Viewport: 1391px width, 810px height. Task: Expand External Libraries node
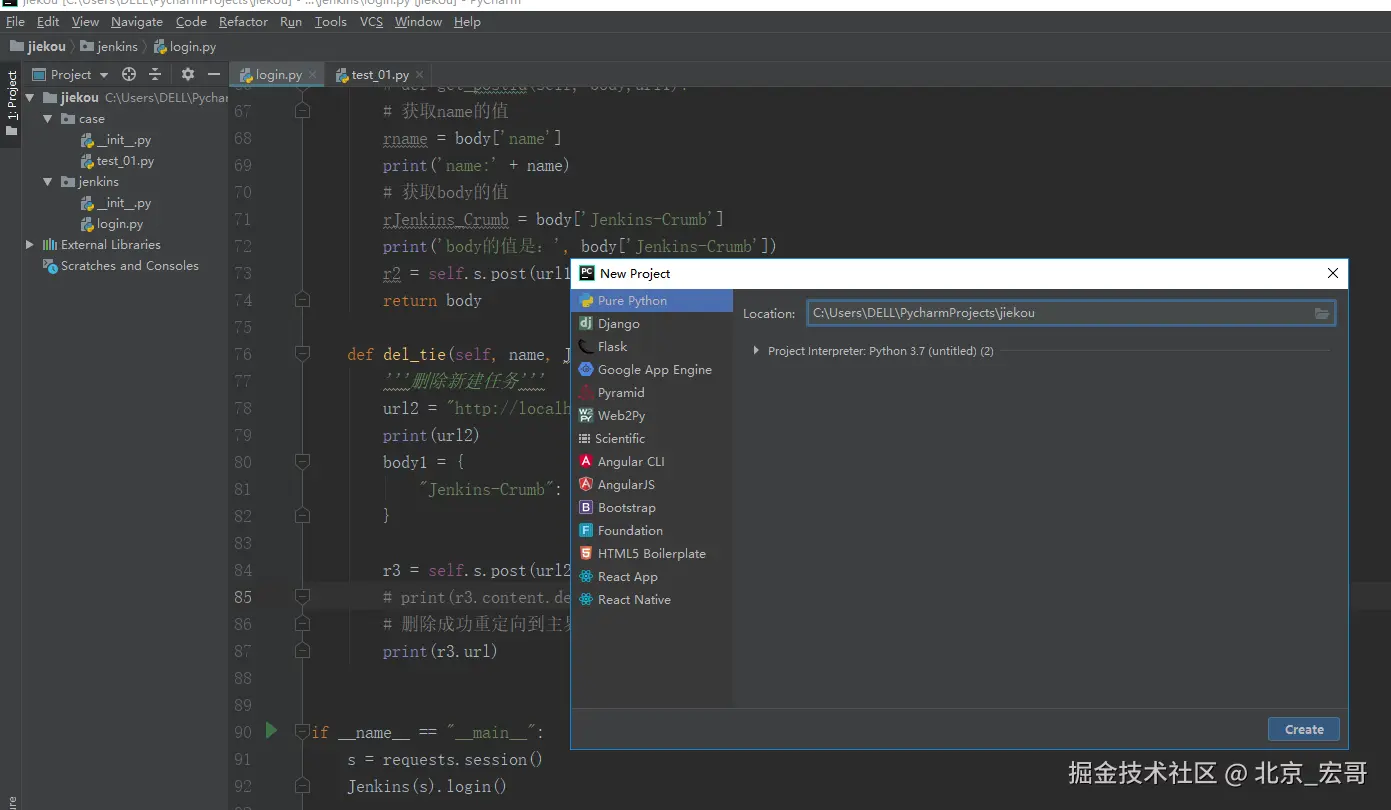[x=30, y=244]
